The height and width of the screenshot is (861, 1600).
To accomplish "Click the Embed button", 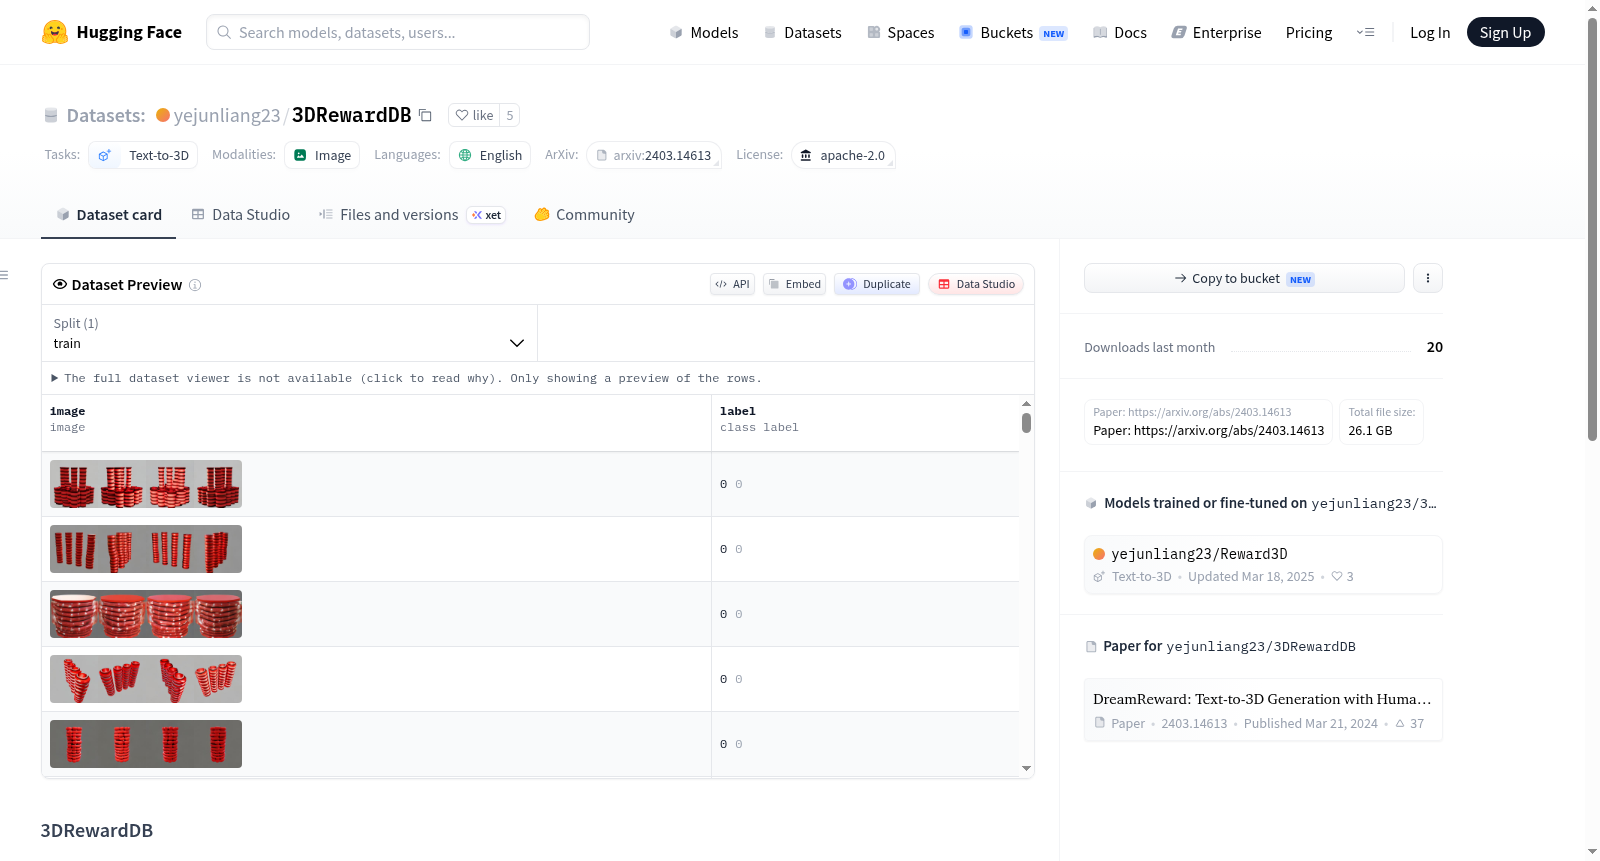I will [795, 284].
